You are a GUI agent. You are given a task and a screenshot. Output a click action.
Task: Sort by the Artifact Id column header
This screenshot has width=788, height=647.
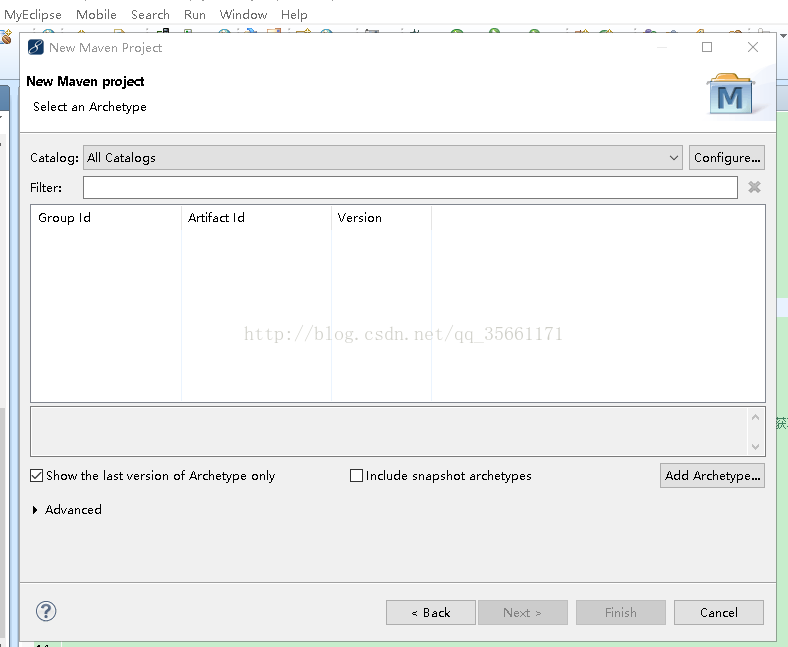click(256, 218)
